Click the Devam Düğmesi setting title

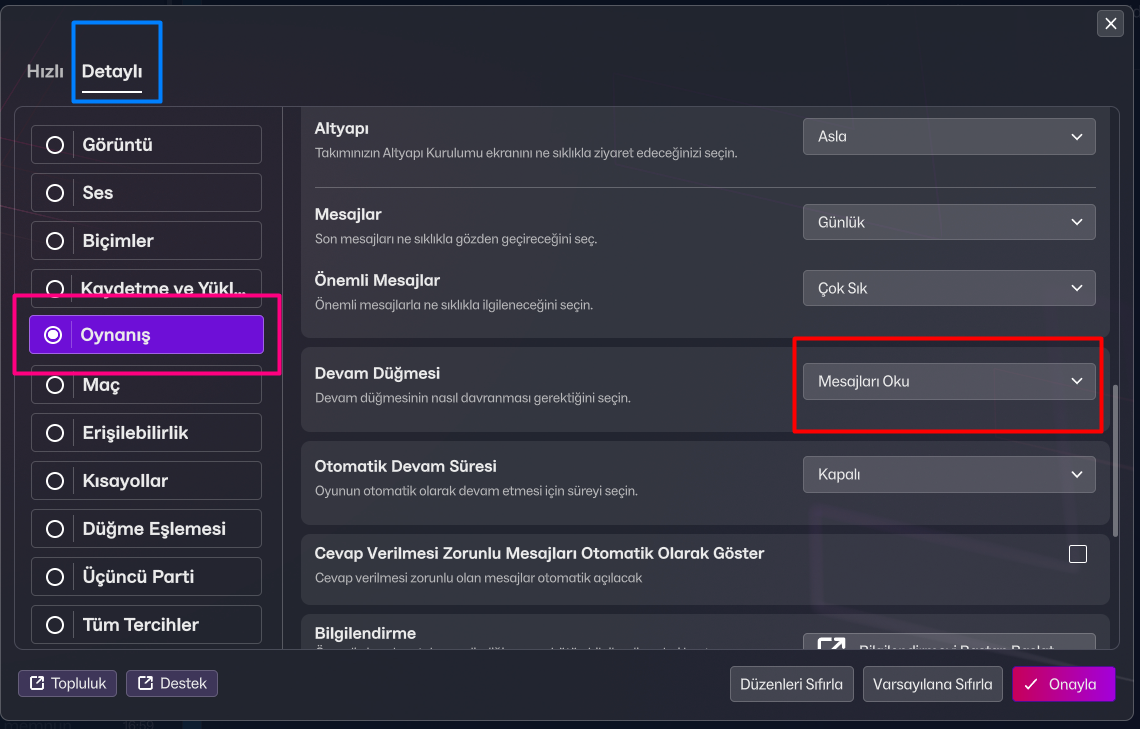point(377,373)
